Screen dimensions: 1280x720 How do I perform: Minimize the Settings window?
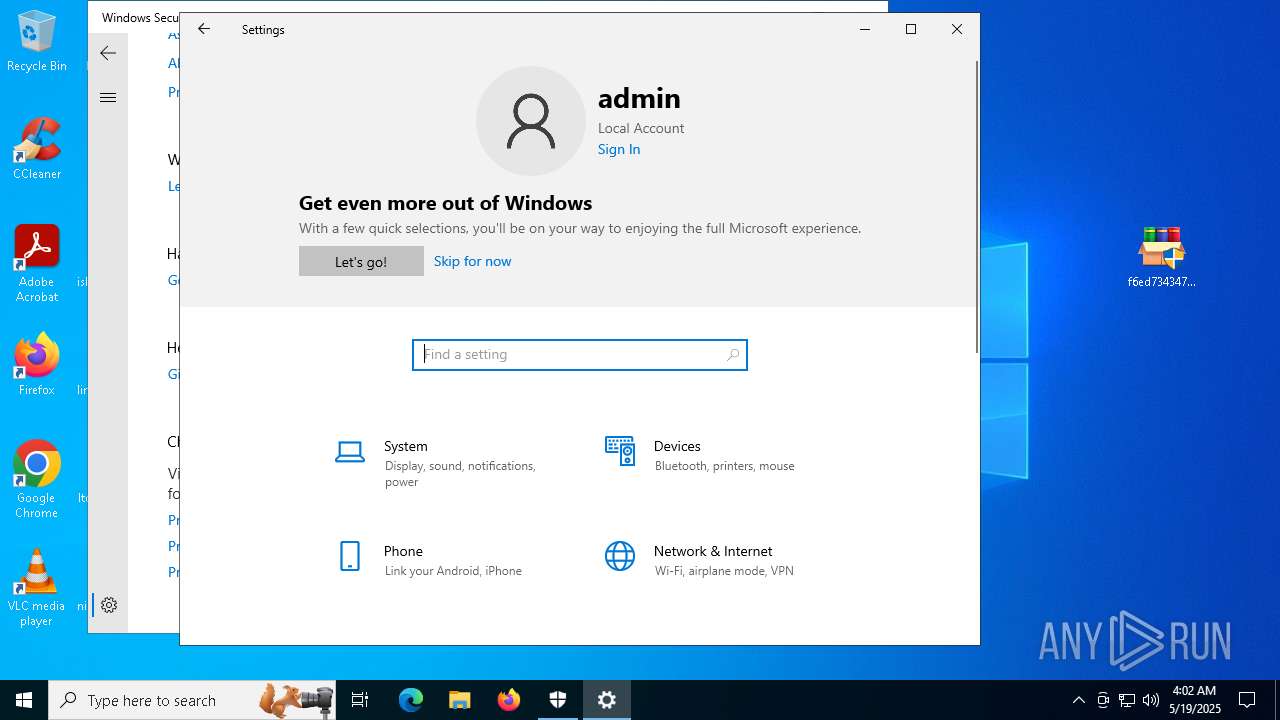865,29
